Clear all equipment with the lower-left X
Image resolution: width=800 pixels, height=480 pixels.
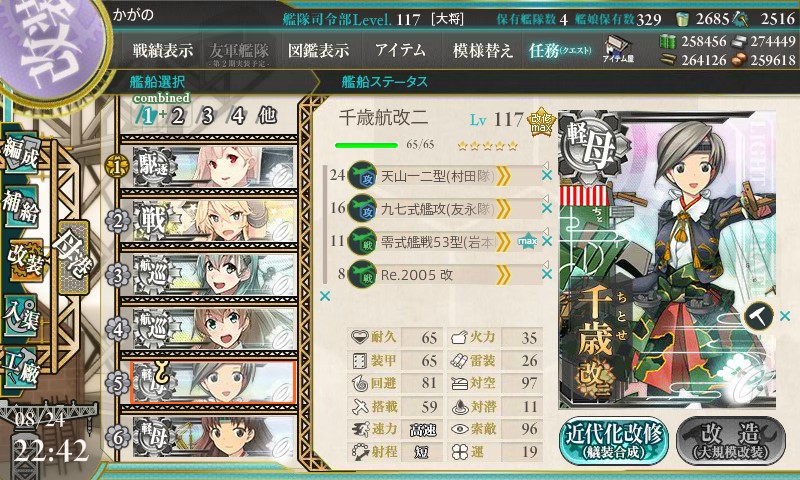(324, 296)
